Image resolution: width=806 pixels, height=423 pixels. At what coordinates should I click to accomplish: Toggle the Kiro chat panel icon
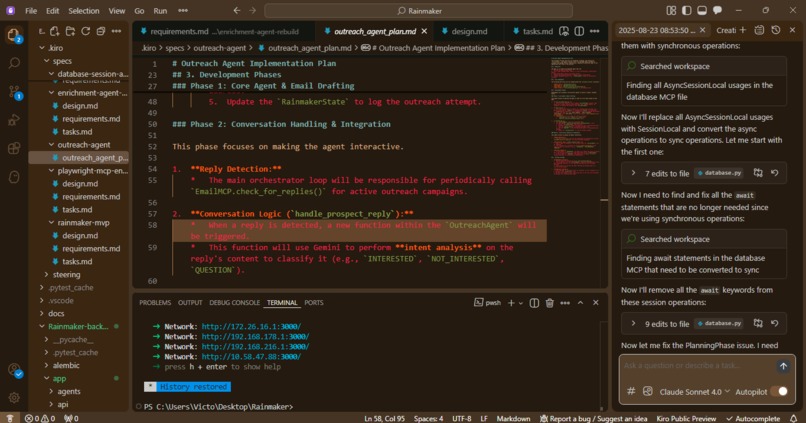pos(718,10)
